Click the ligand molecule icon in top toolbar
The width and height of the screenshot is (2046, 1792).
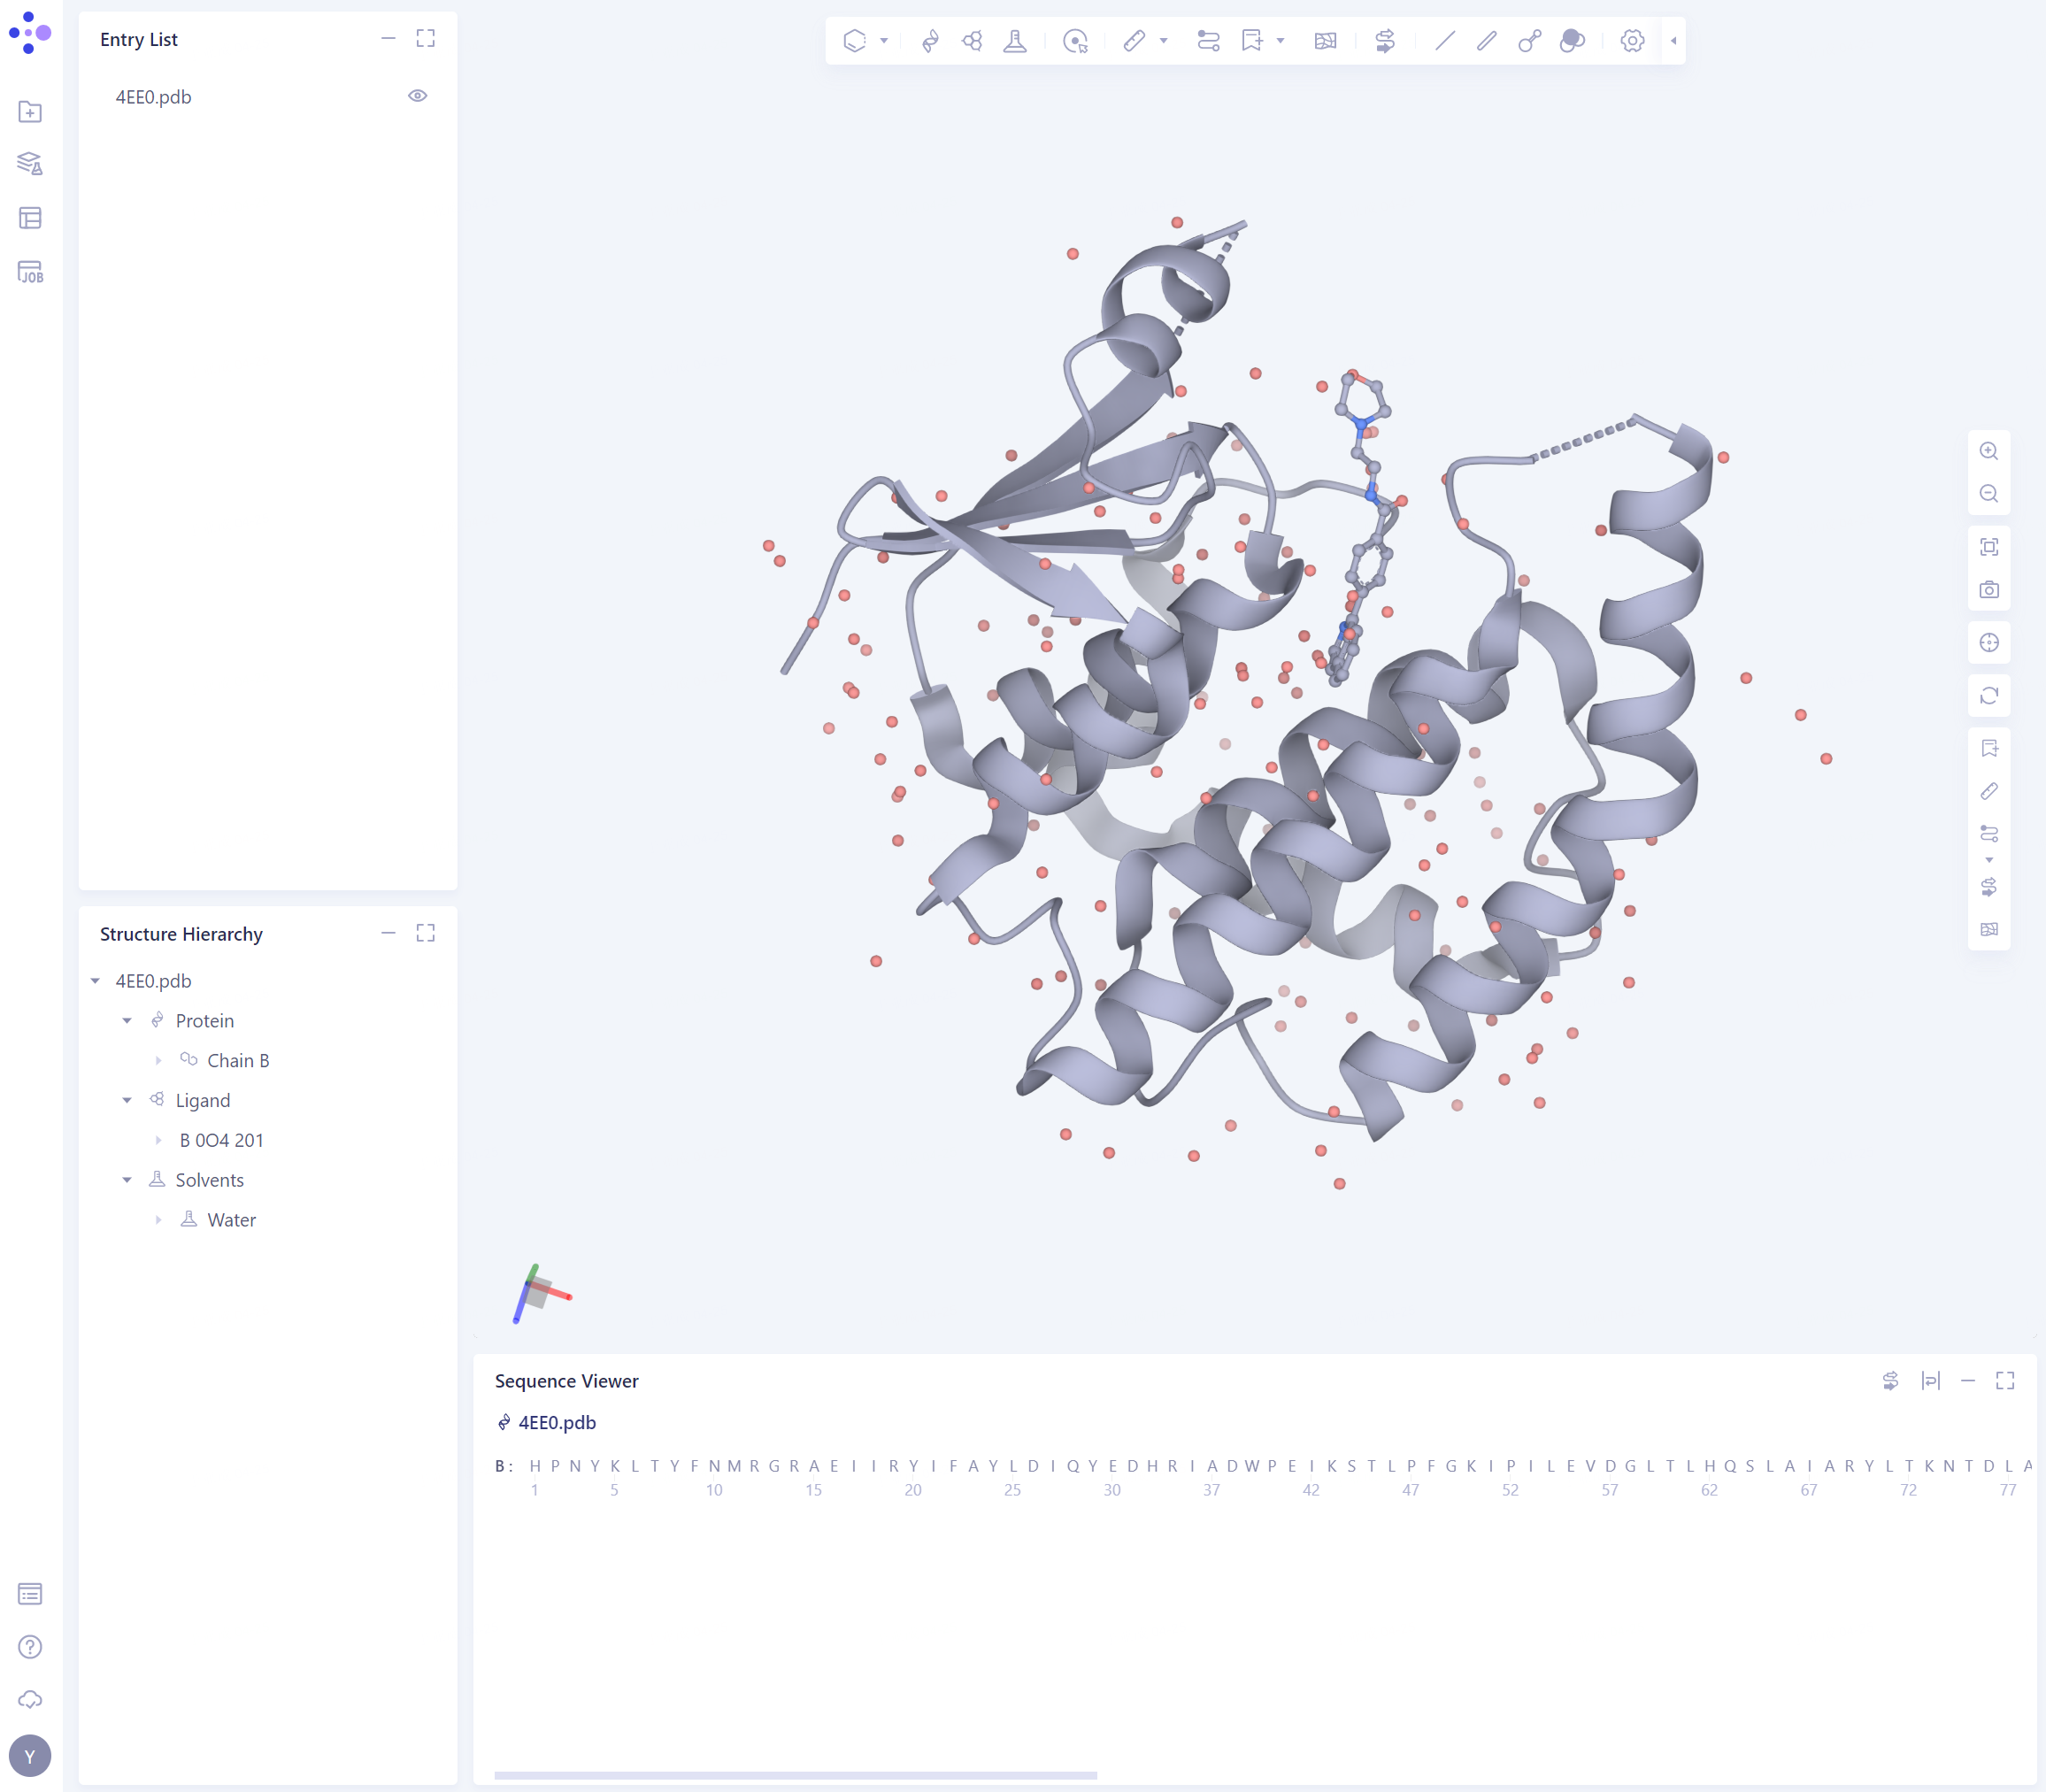972,41
